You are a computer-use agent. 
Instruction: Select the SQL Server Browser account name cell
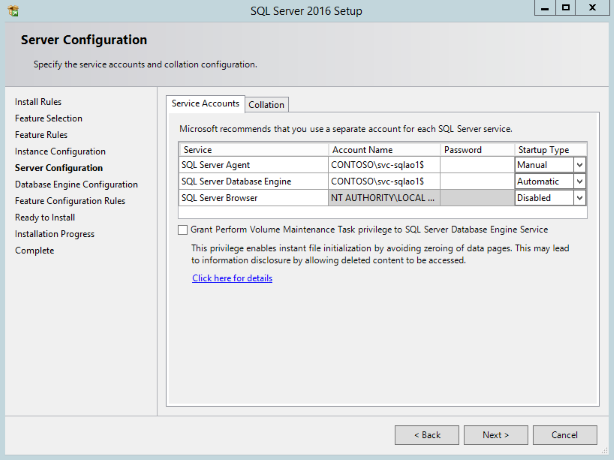(x=384, y=198)
